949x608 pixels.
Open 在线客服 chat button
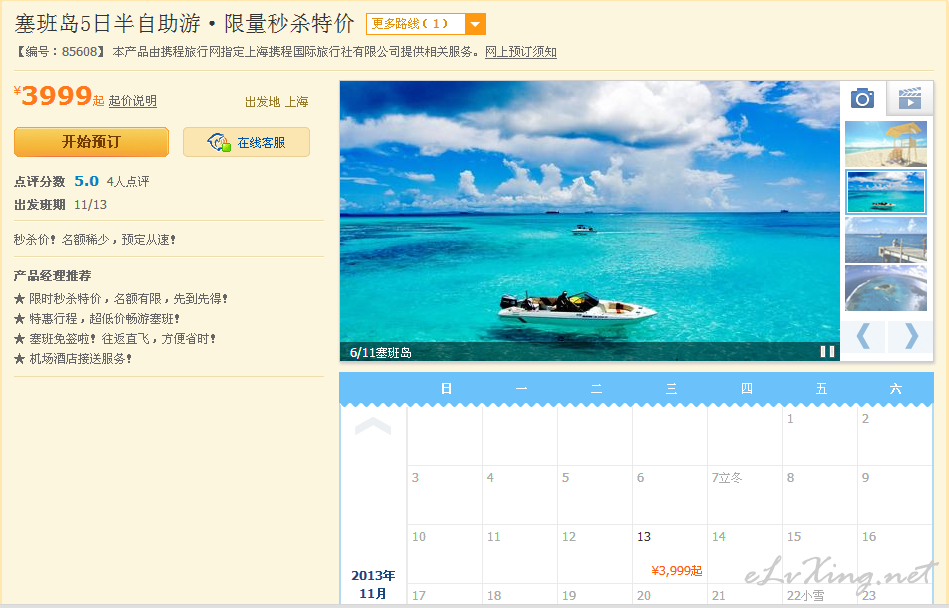tap(246, 142)
